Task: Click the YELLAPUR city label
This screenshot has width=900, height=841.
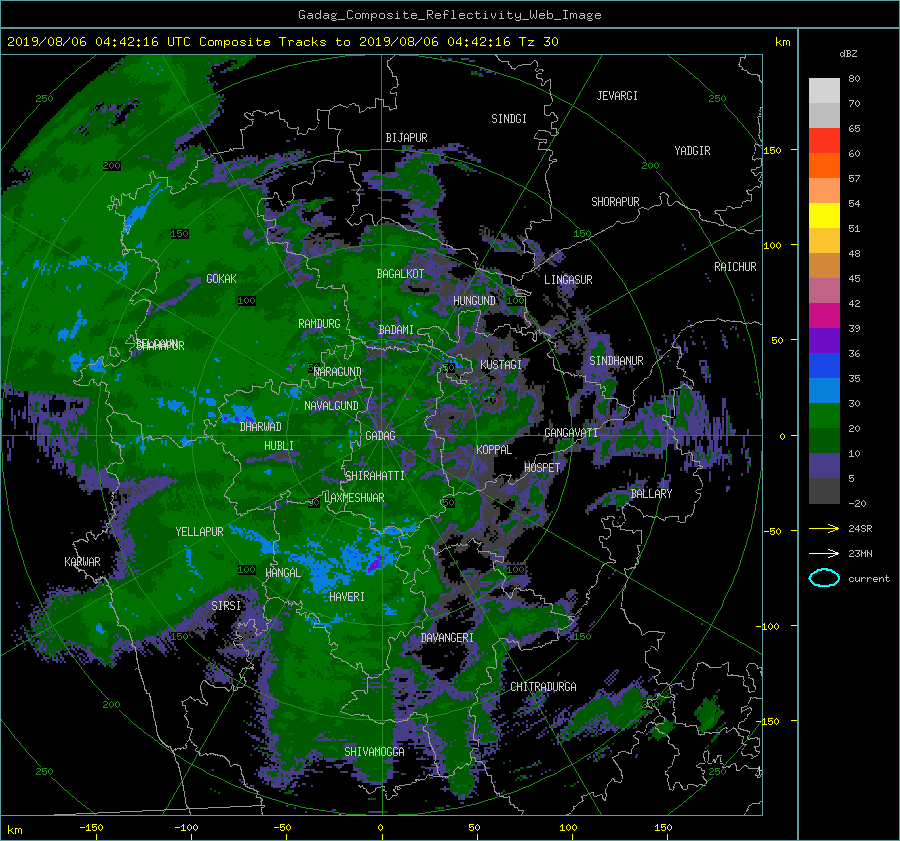Action: (199, 532)
